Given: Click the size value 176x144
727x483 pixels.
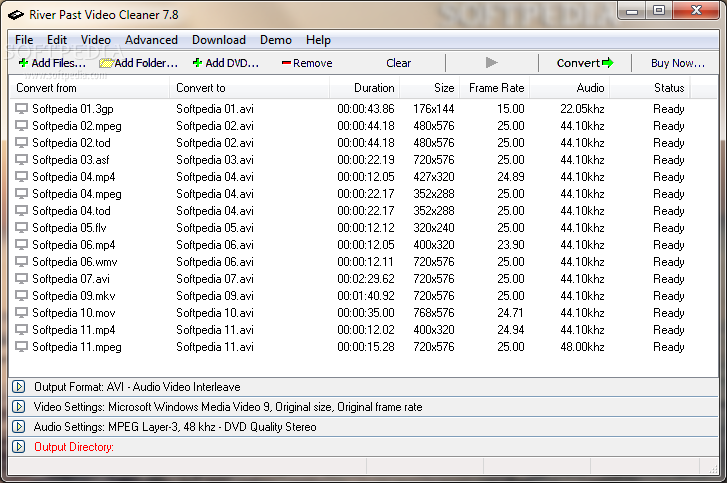Looking at the screenshot, I should pyautogui.click(x=434, y=108).
